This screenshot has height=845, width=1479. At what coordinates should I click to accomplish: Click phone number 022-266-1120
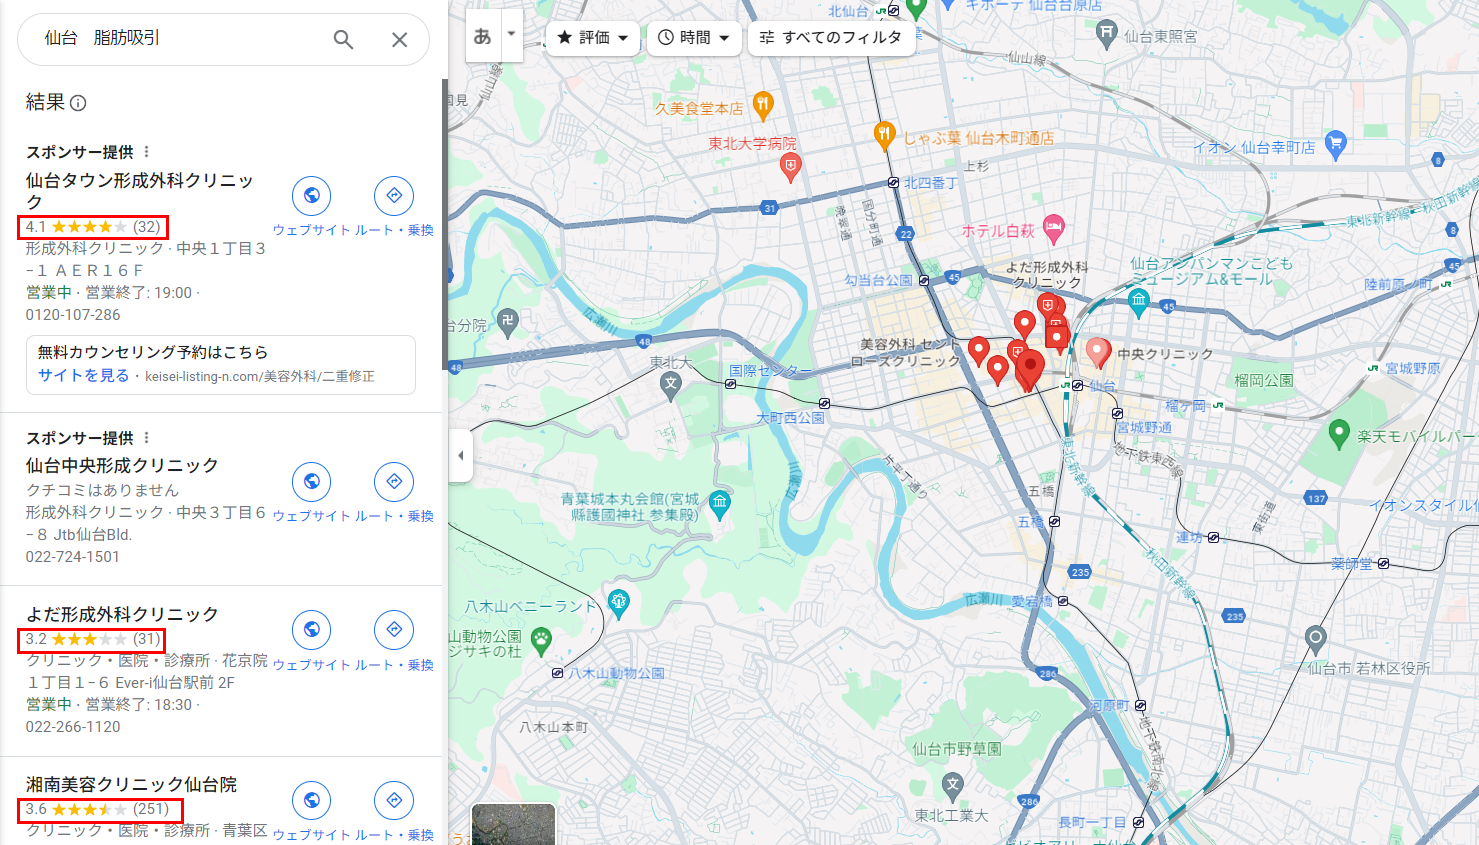click(73, 727)
